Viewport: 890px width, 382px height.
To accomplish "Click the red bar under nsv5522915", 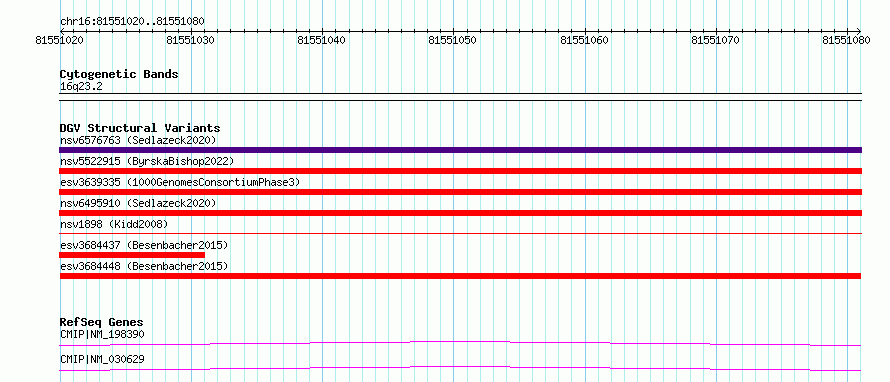I will coord(460,171).
